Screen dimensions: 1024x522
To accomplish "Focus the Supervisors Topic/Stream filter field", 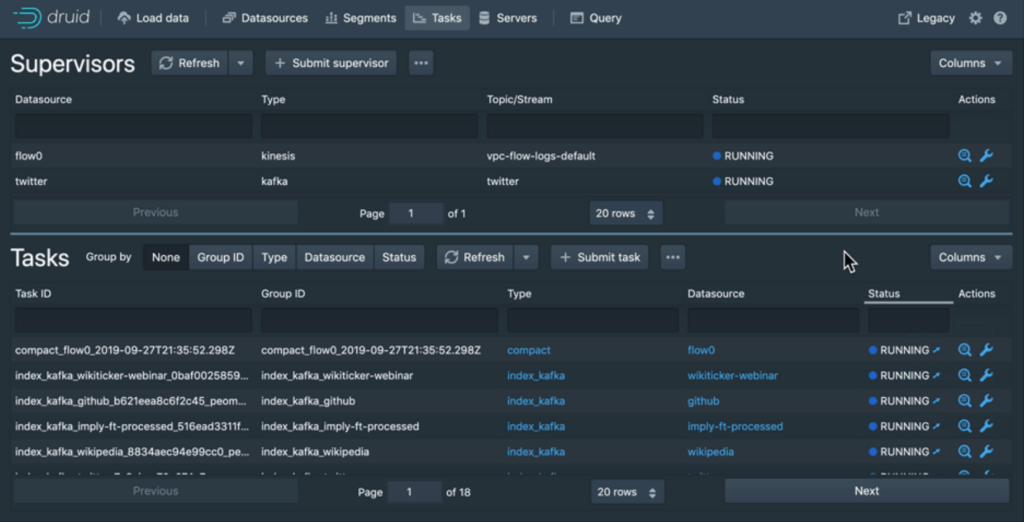I will 595,125.
